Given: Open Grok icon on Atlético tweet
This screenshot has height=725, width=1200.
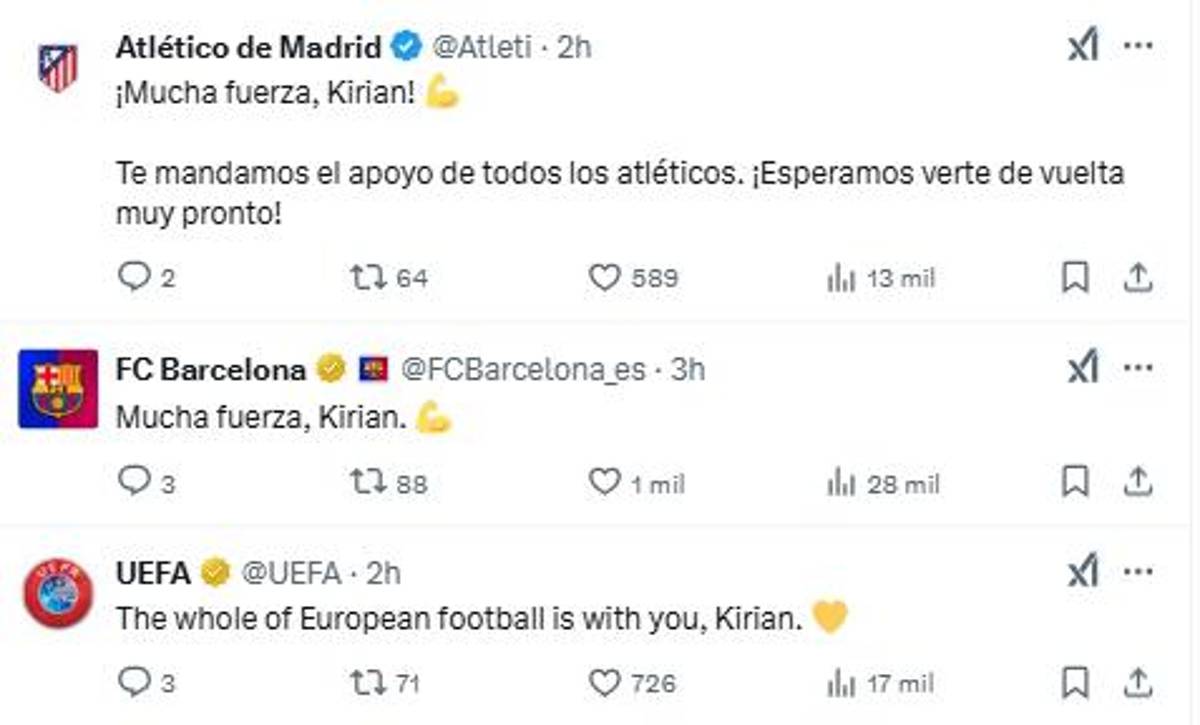Looking at the screenshot, I should pos(1083,47).
